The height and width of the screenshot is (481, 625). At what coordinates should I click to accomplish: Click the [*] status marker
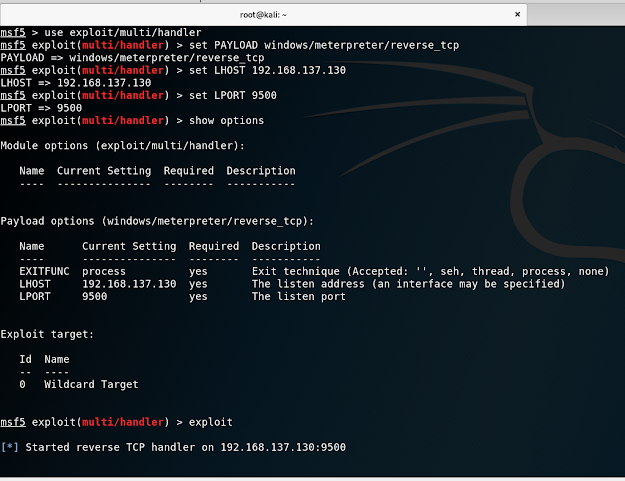[x=10, y=447]
